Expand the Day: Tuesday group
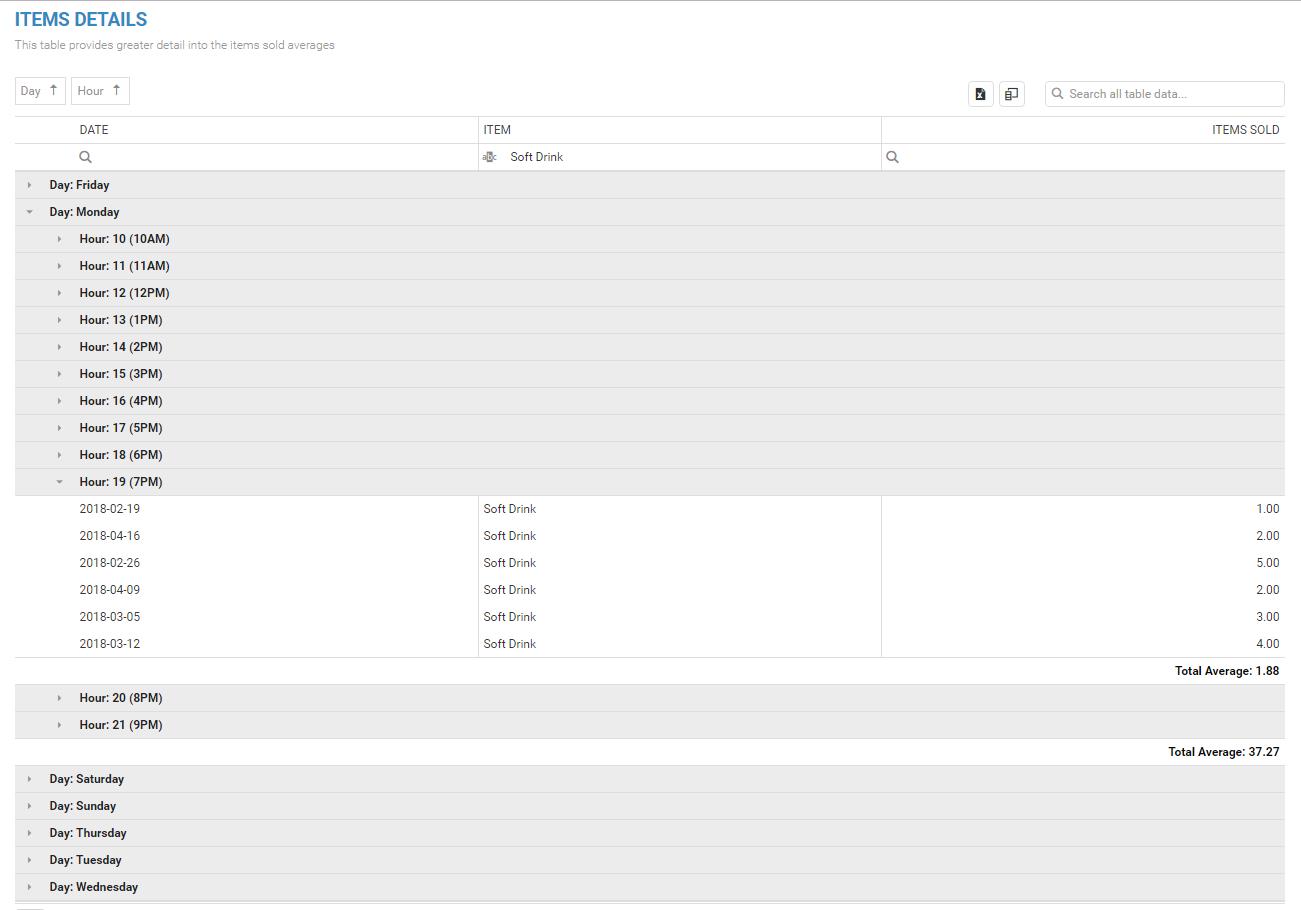Screen dimensions: 1301x910 [x=30, y=860]
